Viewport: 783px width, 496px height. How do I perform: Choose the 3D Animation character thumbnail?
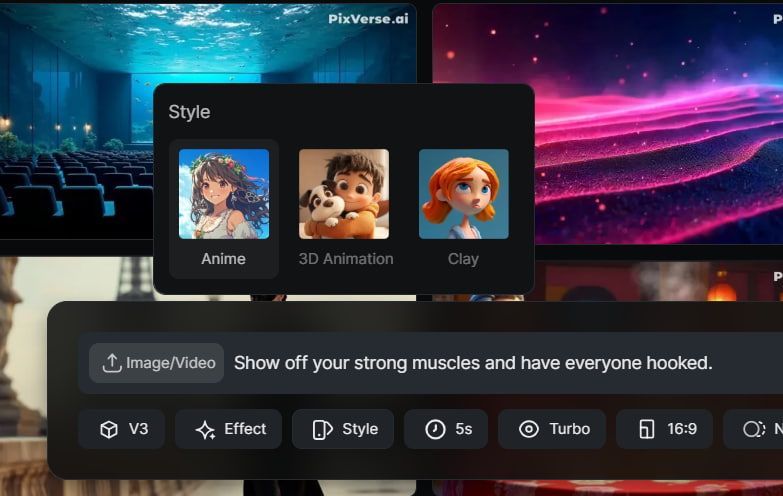point(344,194)
